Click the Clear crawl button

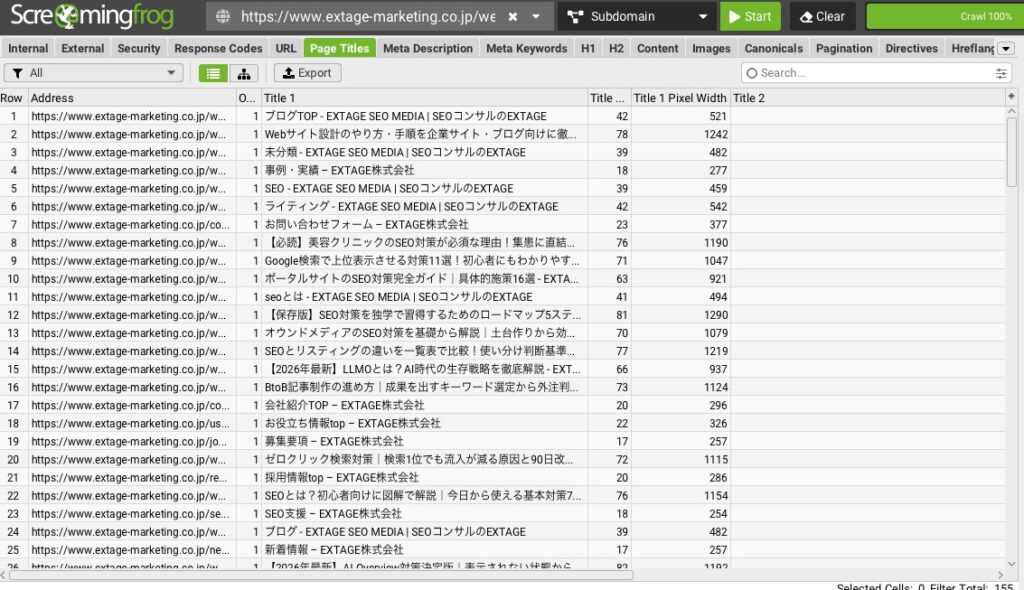821,17
